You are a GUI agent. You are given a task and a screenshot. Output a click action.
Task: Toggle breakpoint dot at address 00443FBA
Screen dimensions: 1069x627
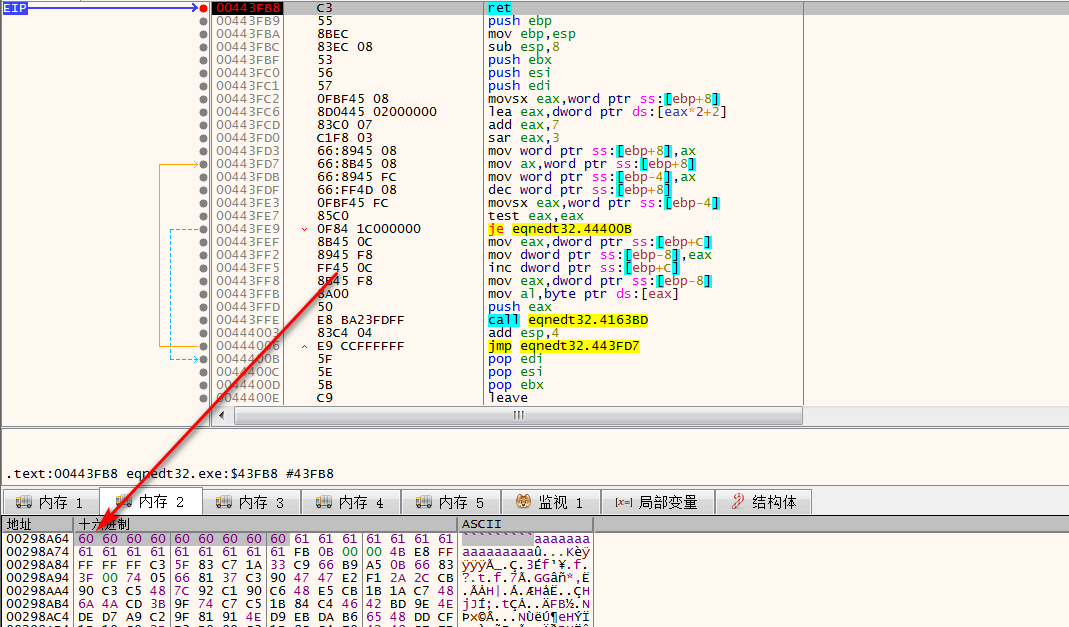click(203, 34)
